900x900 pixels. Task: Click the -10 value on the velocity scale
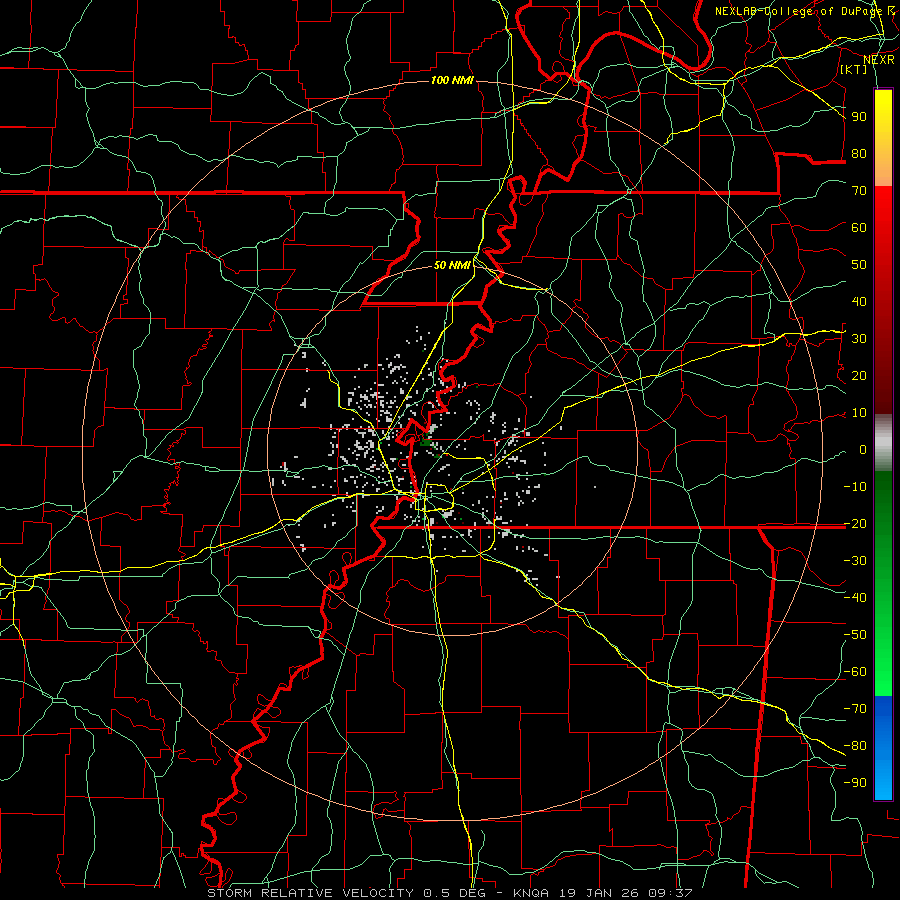point(855,487)
